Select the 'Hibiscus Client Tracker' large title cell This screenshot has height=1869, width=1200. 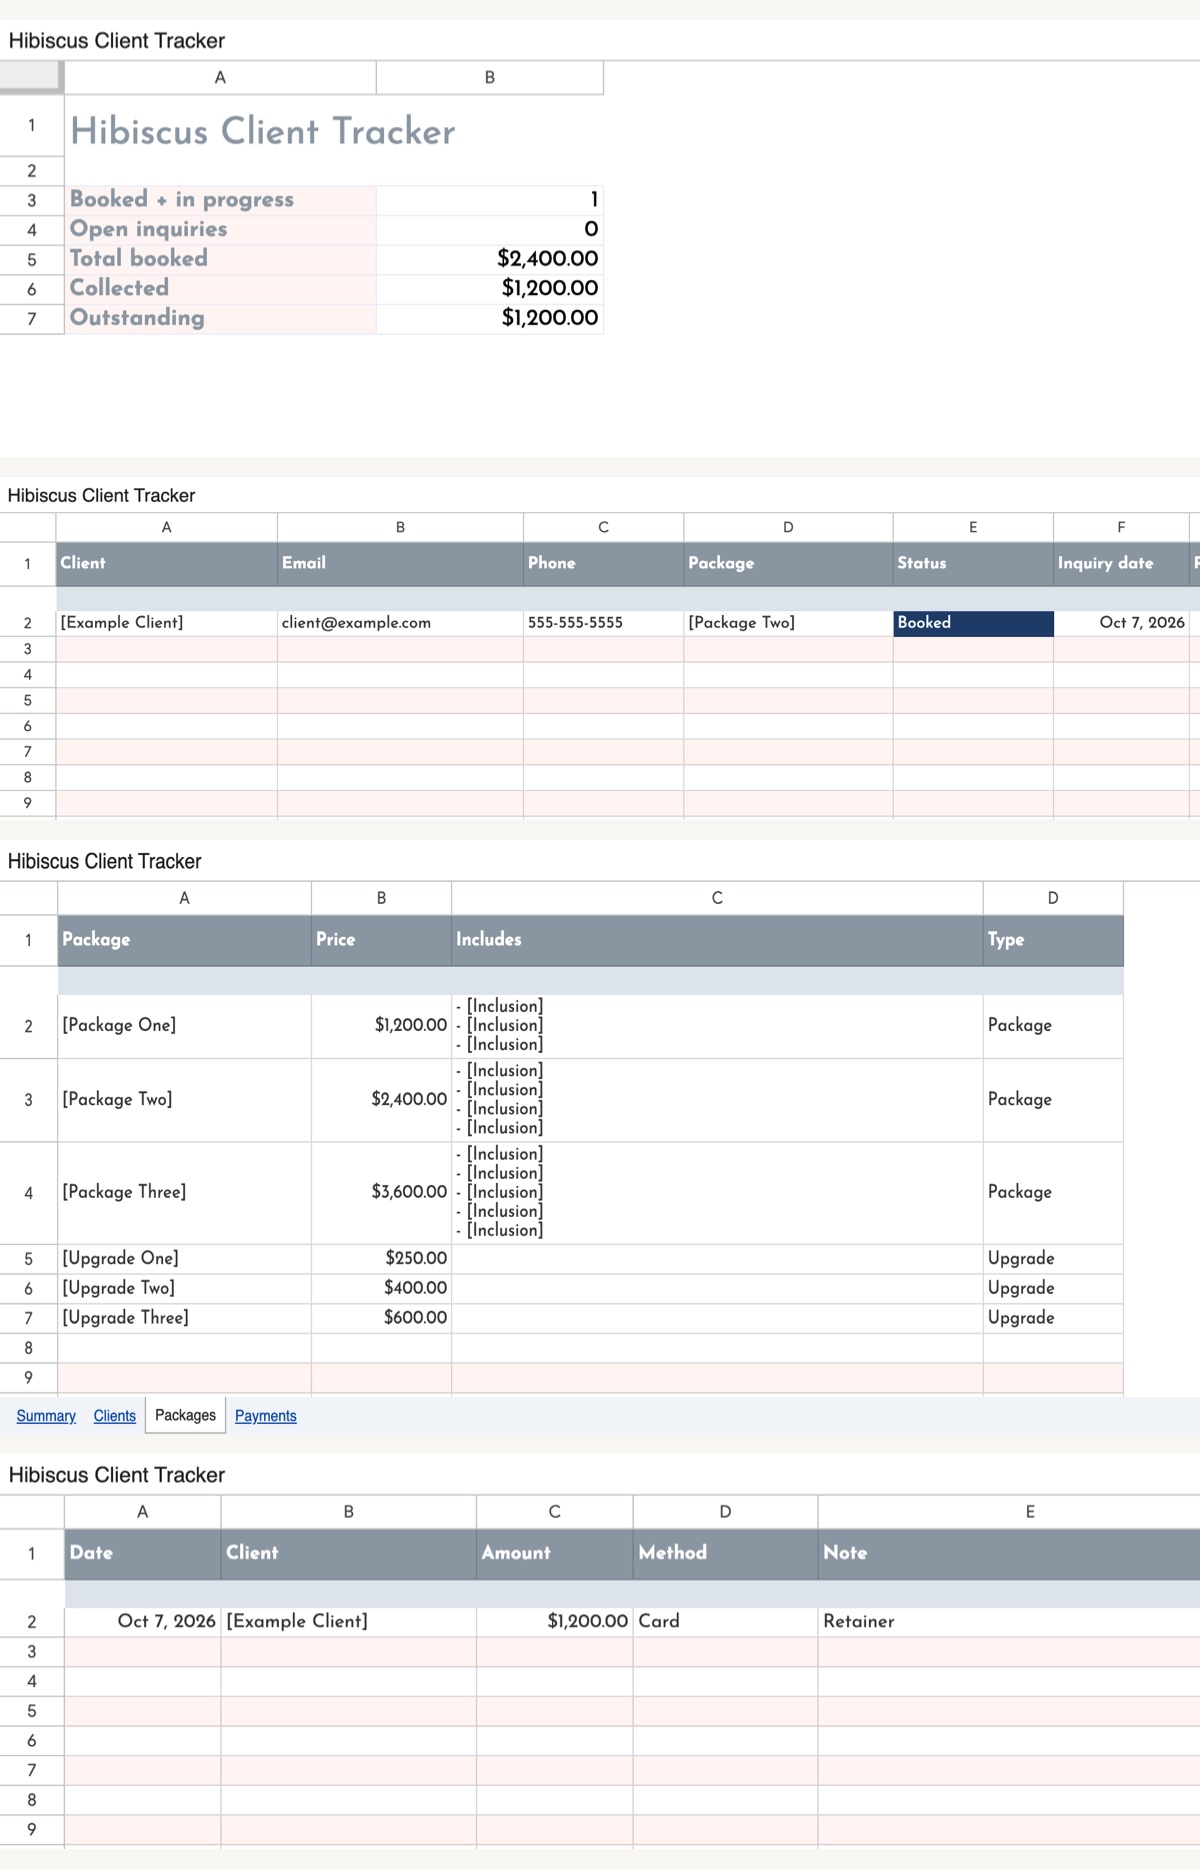(262, 131)
